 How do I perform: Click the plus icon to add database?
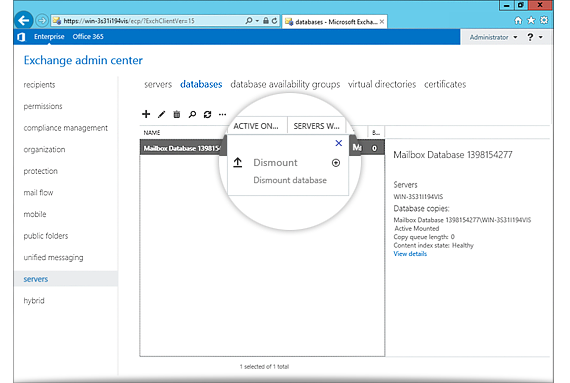click(x=146, y=114)
